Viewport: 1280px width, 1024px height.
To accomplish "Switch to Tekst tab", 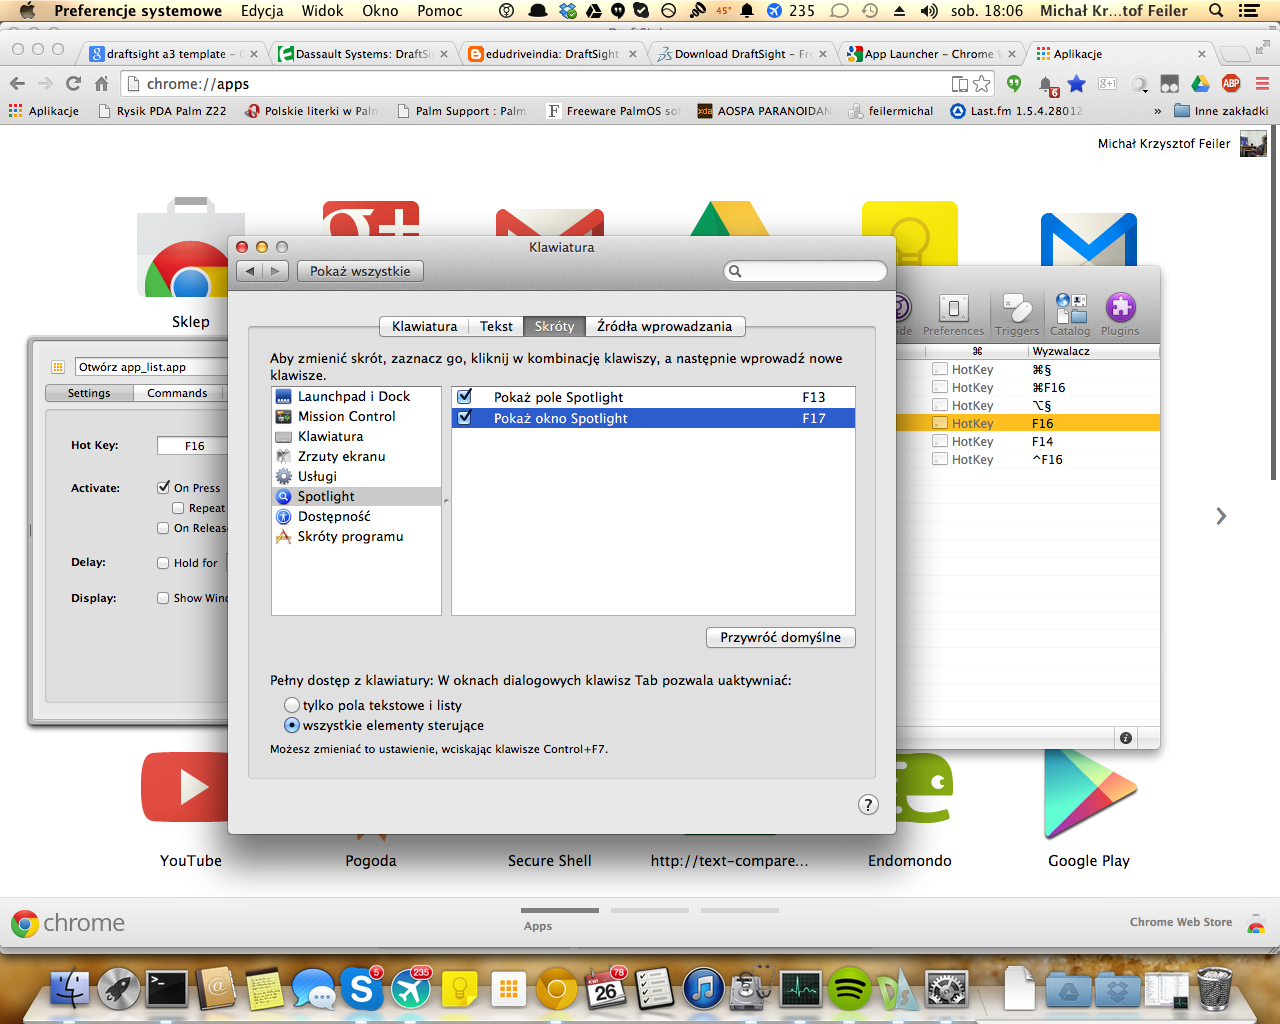I will [x=496, y=326].
